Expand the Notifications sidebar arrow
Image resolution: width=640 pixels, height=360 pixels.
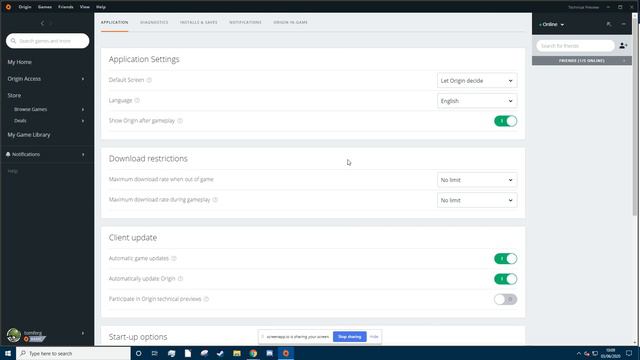coord(83,155)
